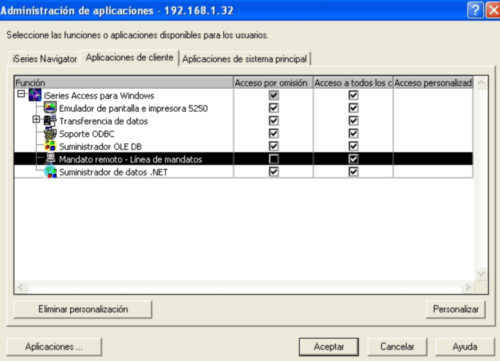Viewport: 500px width, 361px height.
Task: Click the Acceso a todos los column header
Action: [353, 83]
